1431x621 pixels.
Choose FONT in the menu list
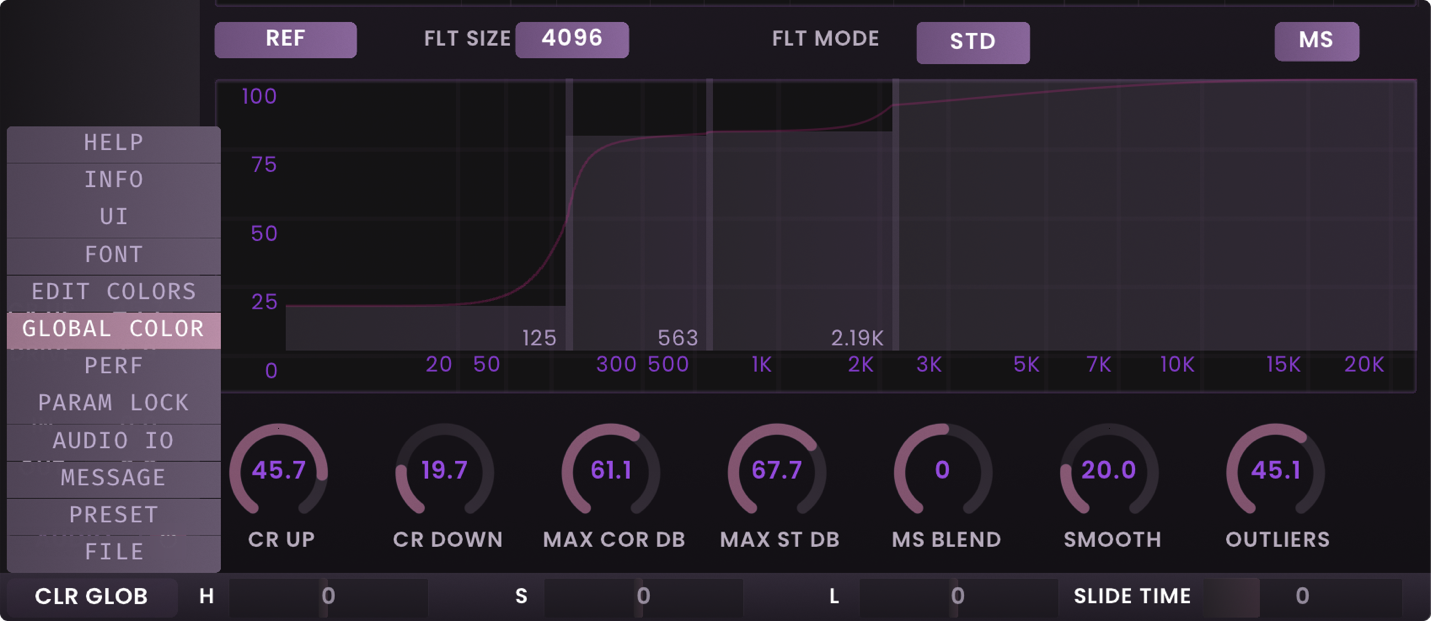[x=114, y=255]
